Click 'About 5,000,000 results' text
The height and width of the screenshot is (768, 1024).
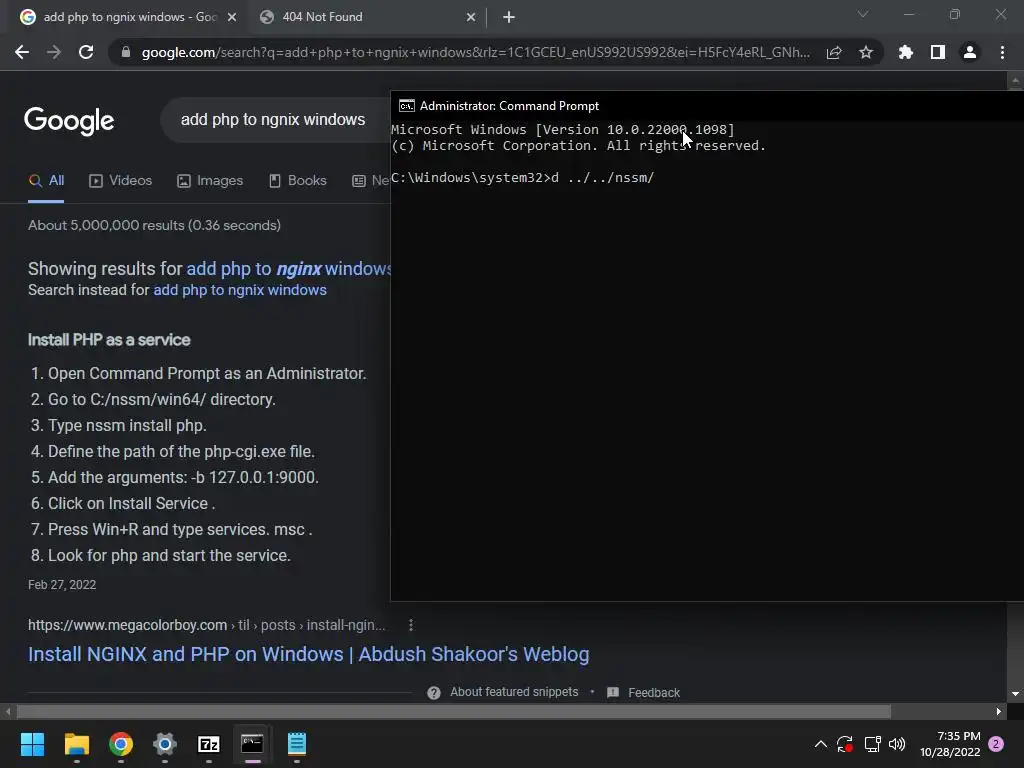(154, 225)
